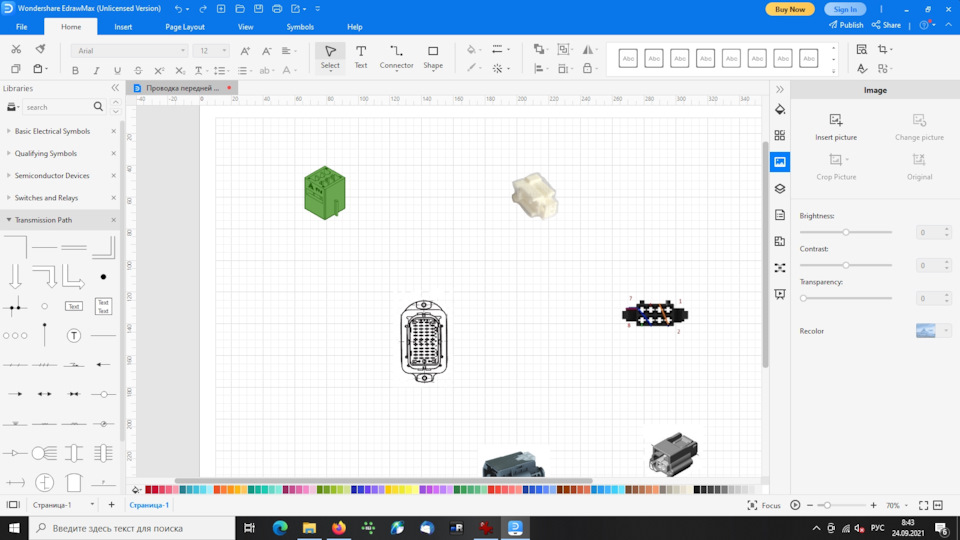This screenshot has width=960, height=540.
Task: Click the Cut scissors icon
Action: 16,50
